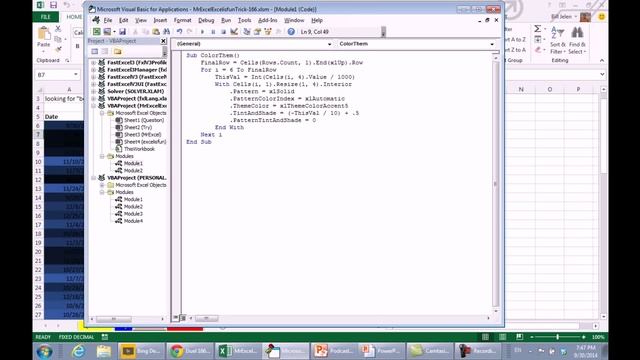Click the Paste clipboard icon in the VBA toolbar
The width and height of the screenshot is (640, 360).
tap(156, 31)
